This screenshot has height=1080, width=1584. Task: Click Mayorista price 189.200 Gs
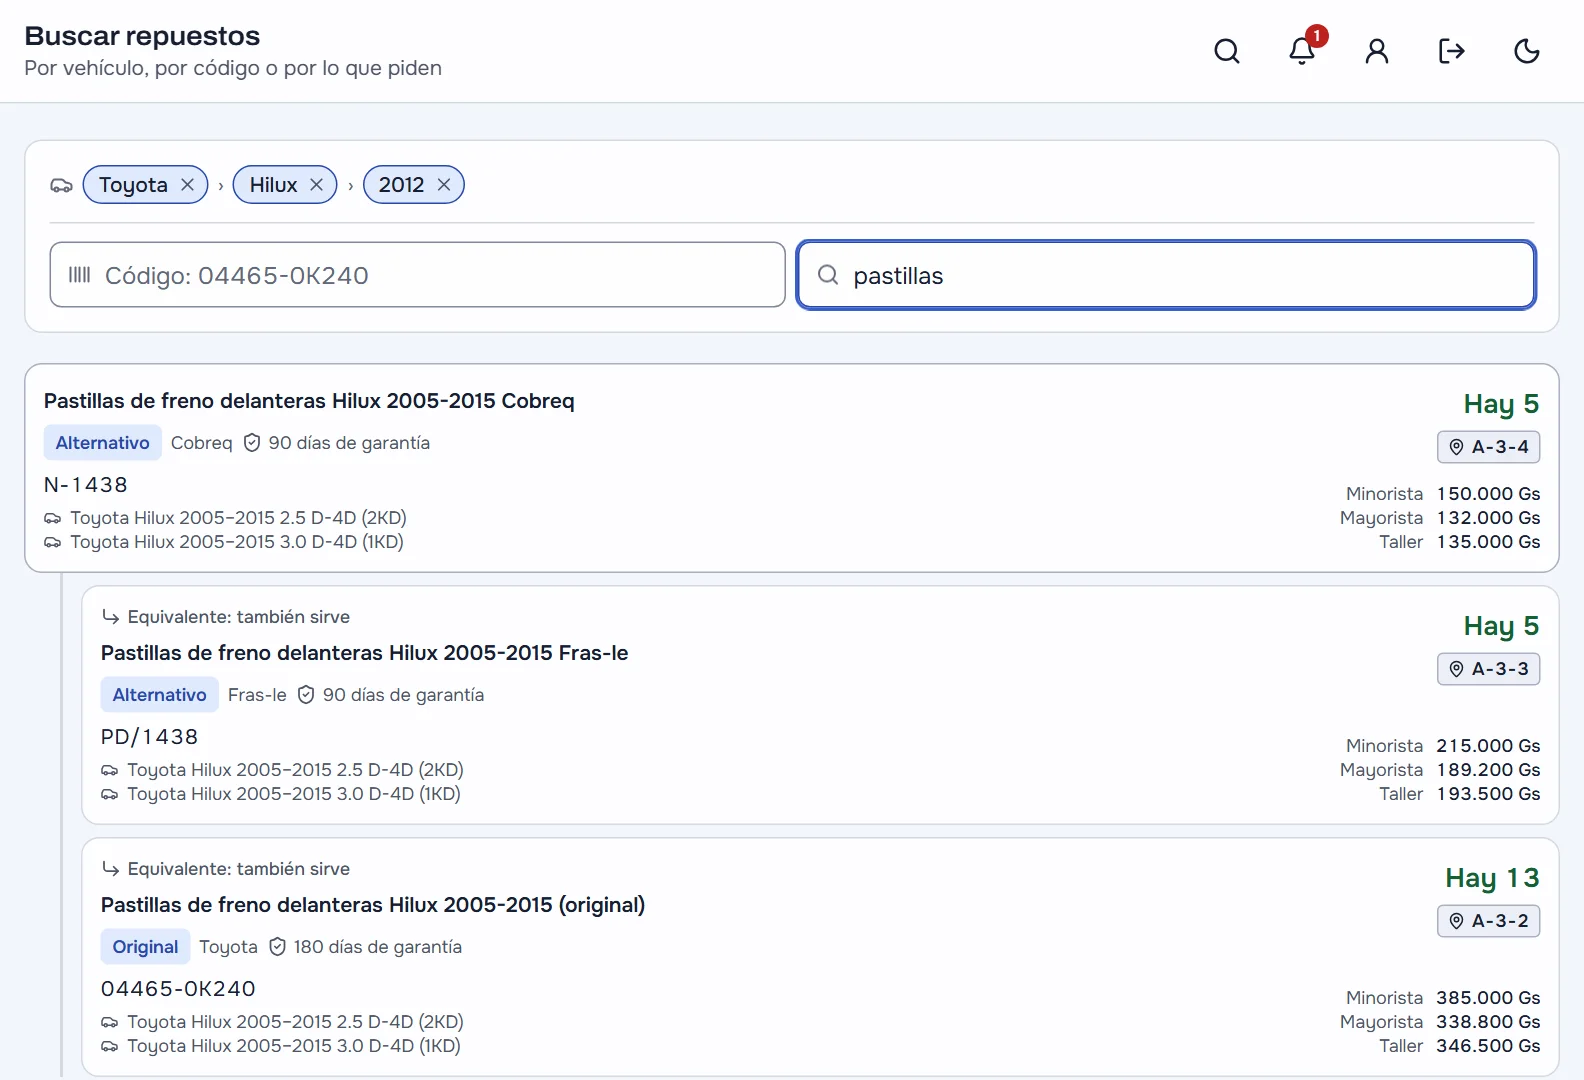[x=1488, y=770]
